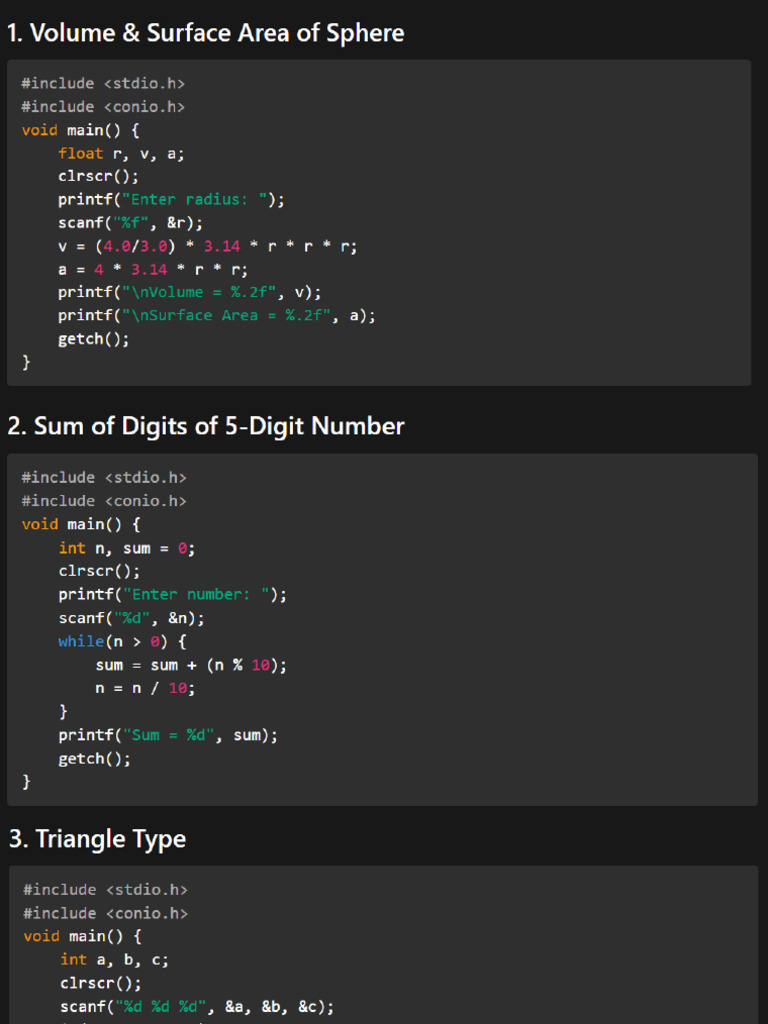The image size is (768, 1024).
Task: Click the "int a, b, c;" declaration line
Action: click(114, 960)
